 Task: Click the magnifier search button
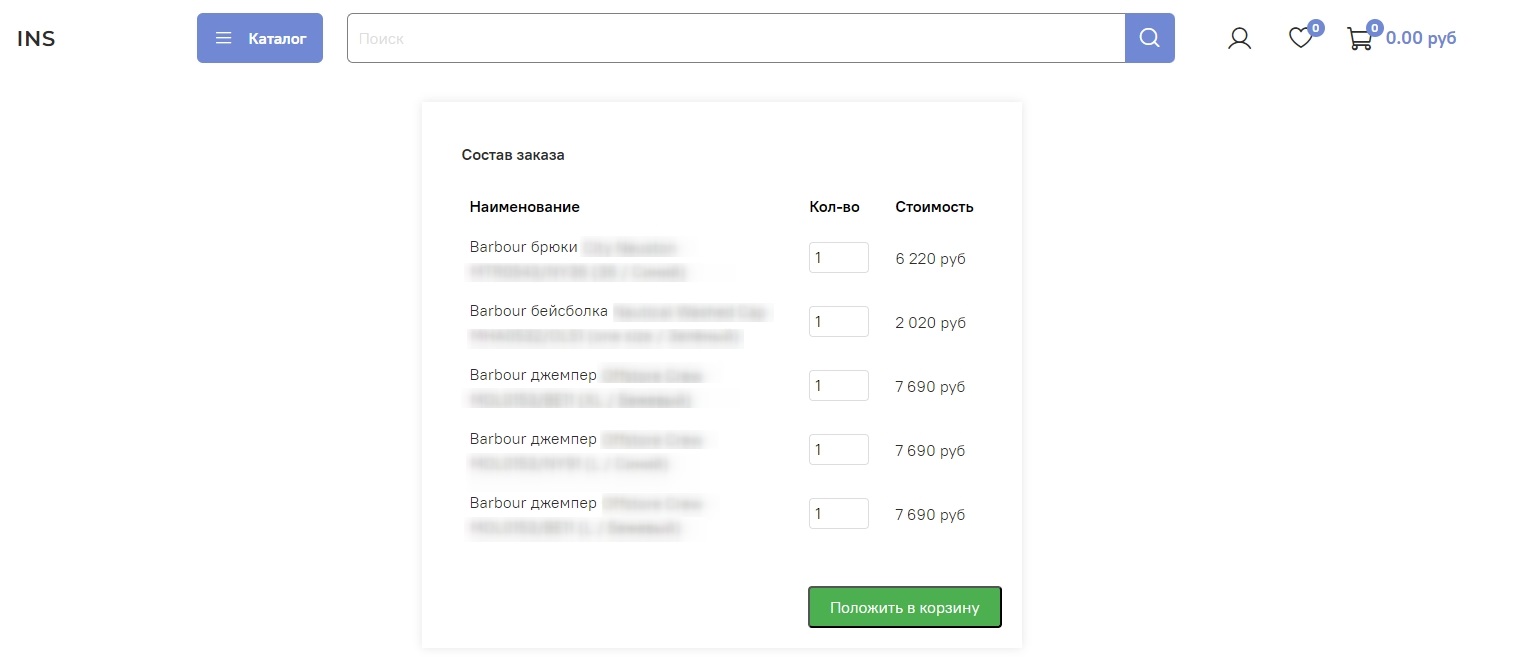coord(1149,38)
